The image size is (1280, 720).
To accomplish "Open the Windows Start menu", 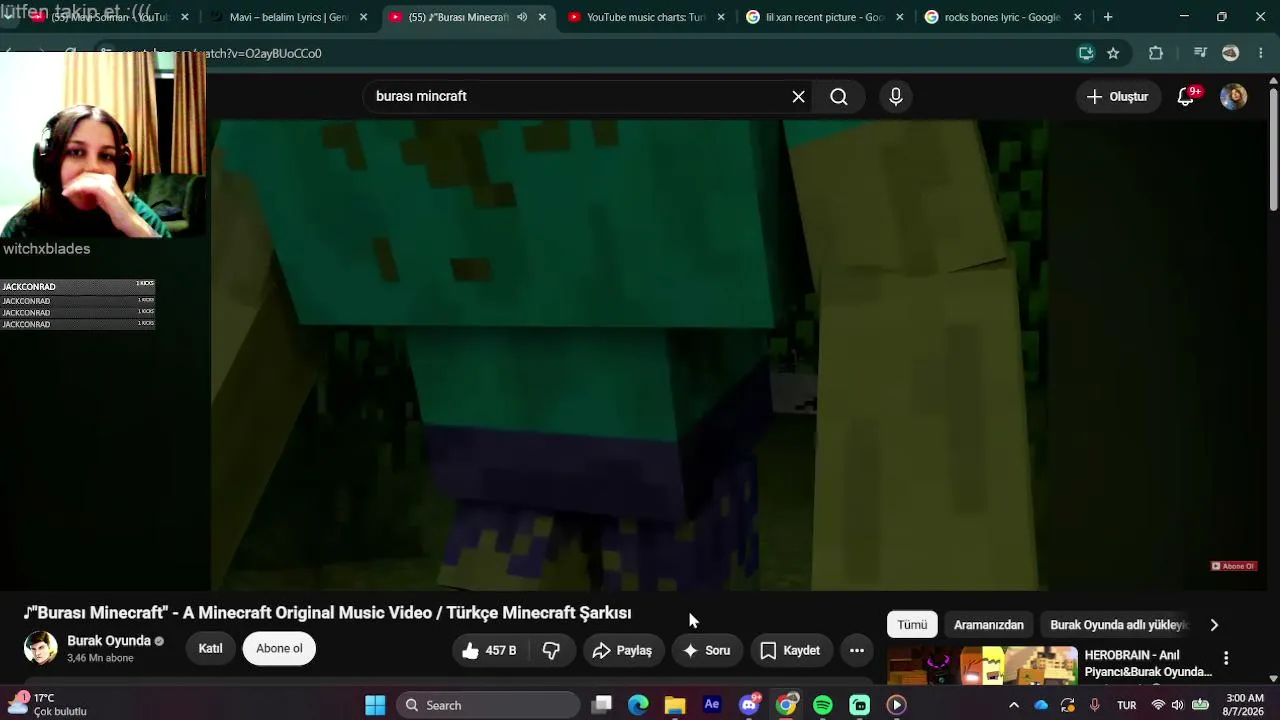I will click(x=375, y=705).
